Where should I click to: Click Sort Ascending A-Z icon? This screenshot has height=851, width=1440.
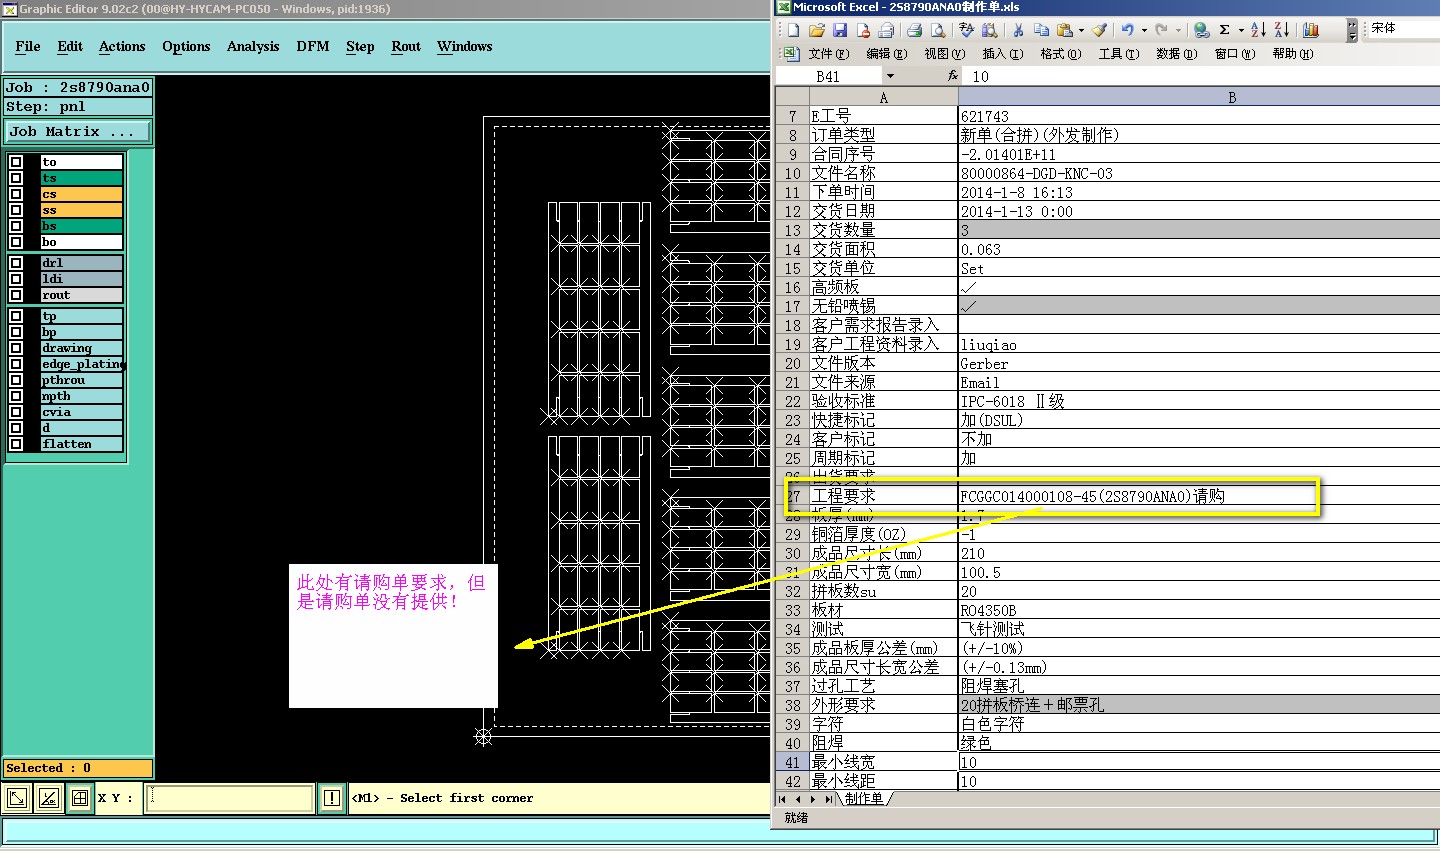coord(1258,30)
